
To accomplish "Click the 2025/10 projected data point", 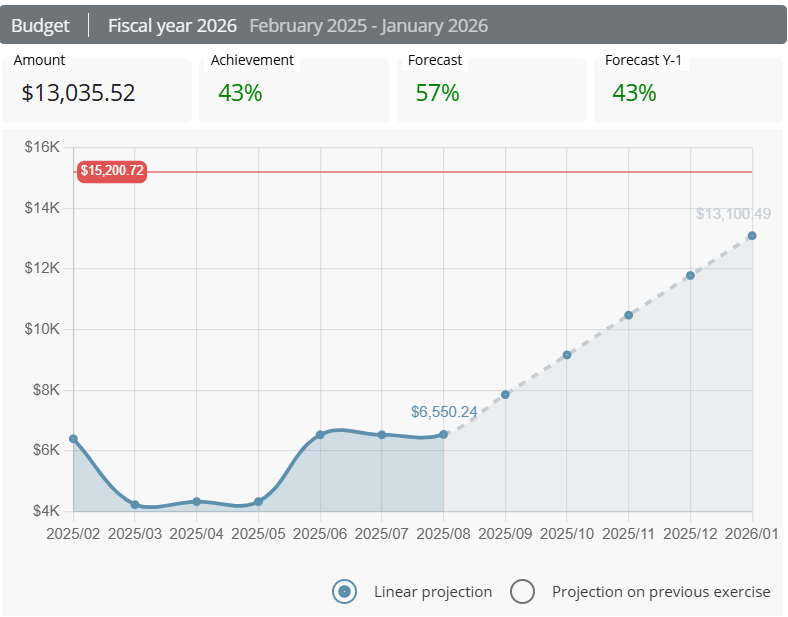I will [567, 355].
